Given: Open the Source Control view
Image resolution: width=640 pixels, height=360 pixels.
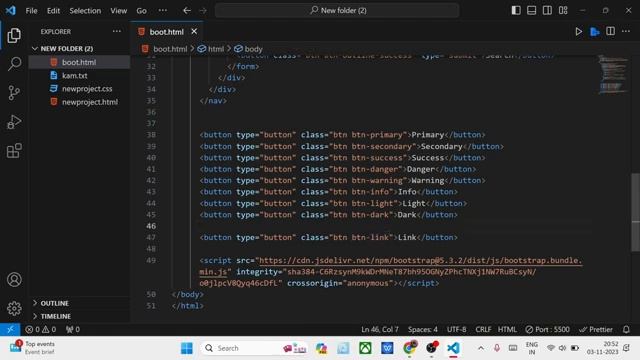Looking at the screenshot, I should pyautogui.click(x=14, y=93).
